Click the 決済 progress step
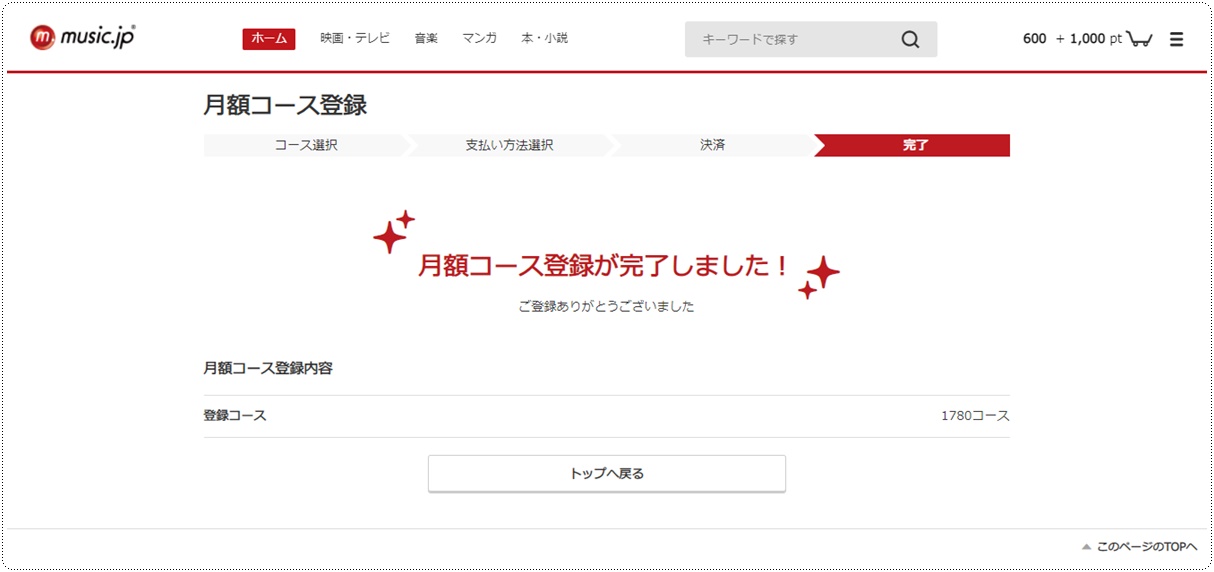This screenshot has height=572, width=1214. [712, 145]
